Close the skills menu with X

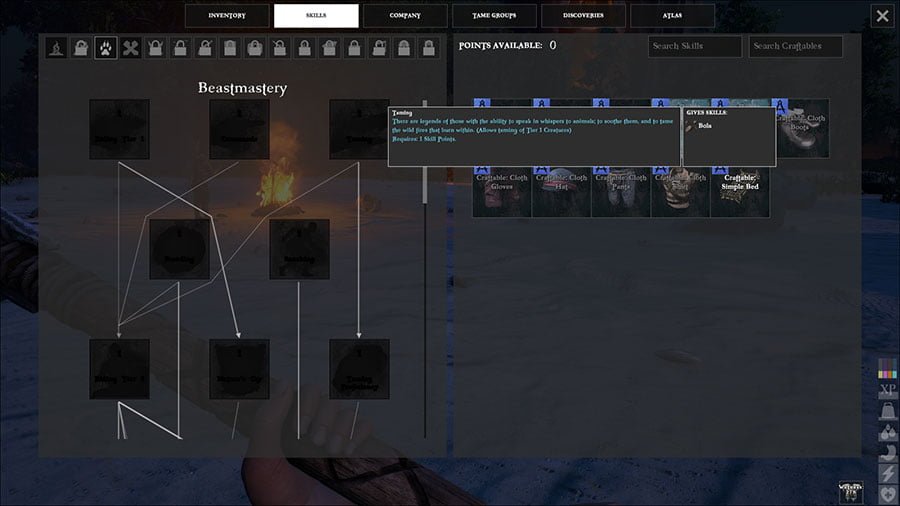(881, 16)
